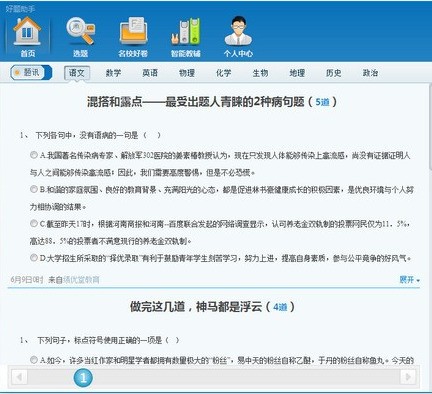Open the 绩优堂教育 source link
Viewport: 432px width, 394px height.
[x=81, y=280]
